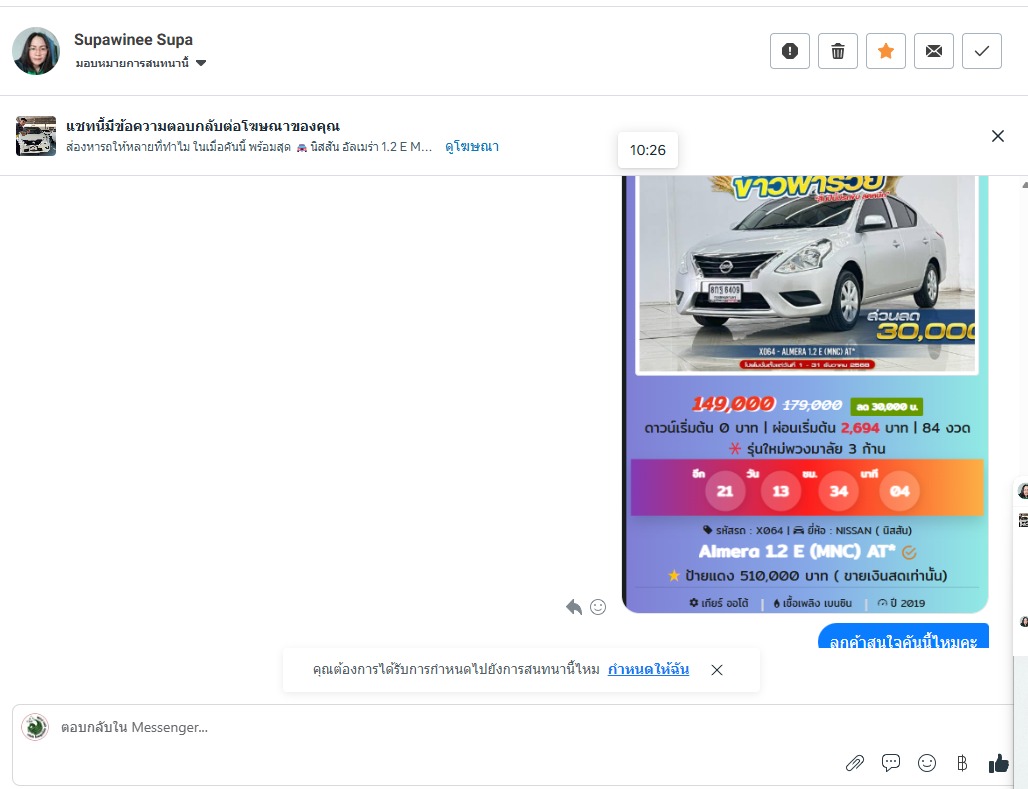1028x789 pixels.
Task: Click the กำหนดให้ฉัน assign to me link
Action: coord(648,669)
